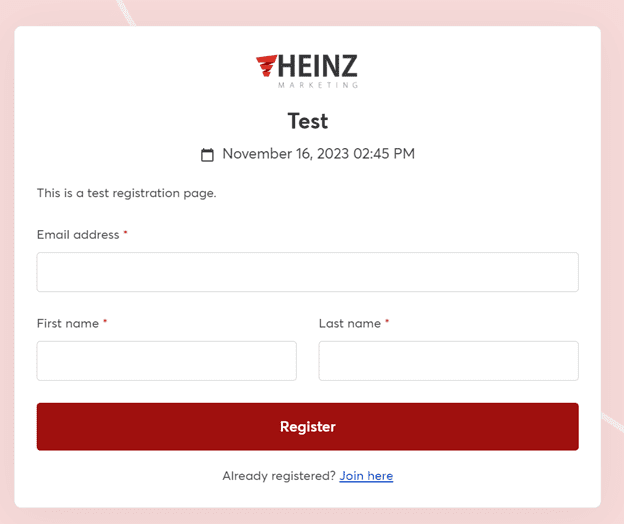Click the Heinz red logo emblem

pos(266,66)
